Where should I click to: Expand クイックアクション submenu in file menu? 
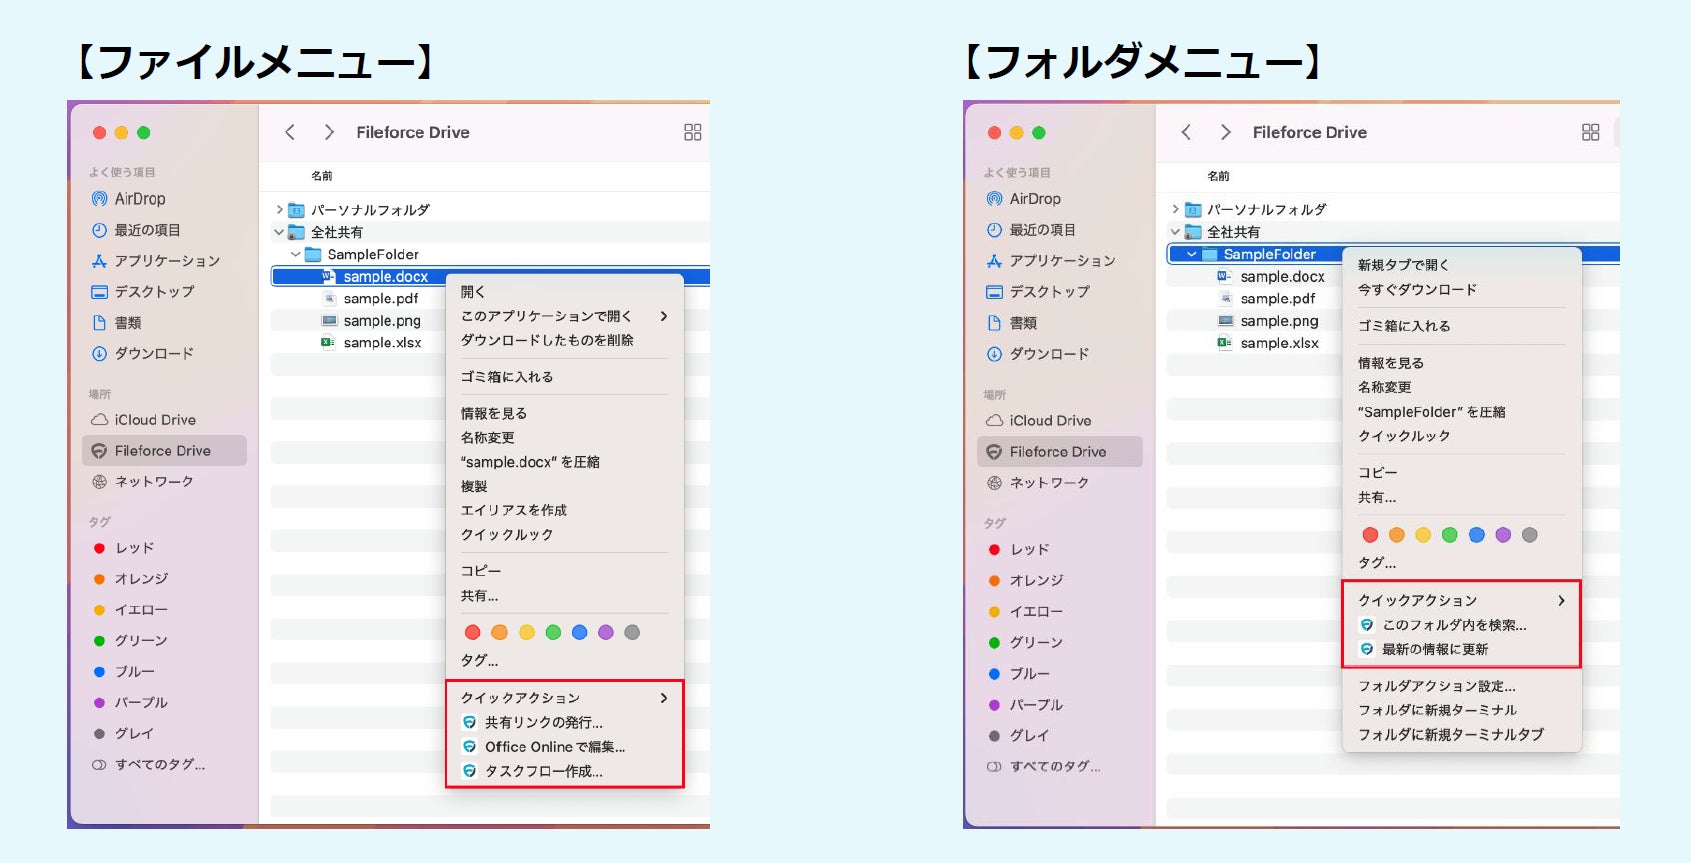click(x=565, y=698)
